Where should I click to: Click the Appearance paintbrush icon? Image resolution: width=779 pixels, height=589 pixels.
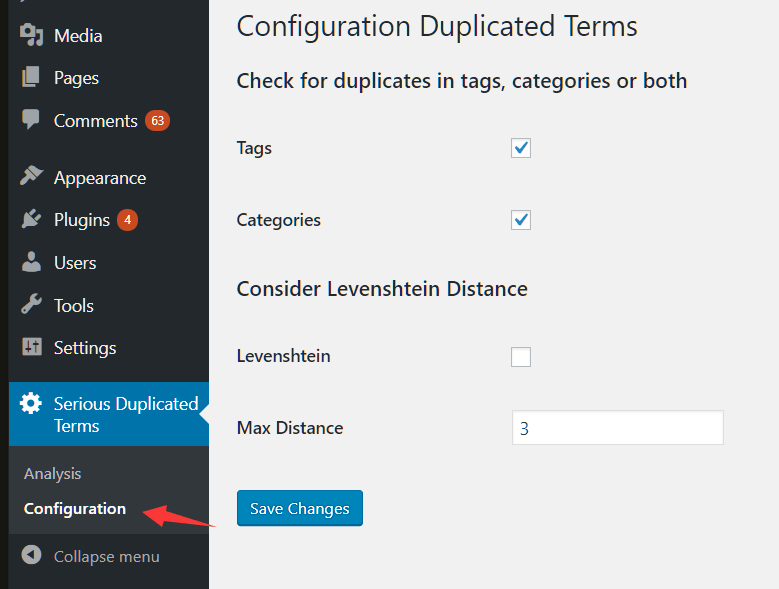31,176
